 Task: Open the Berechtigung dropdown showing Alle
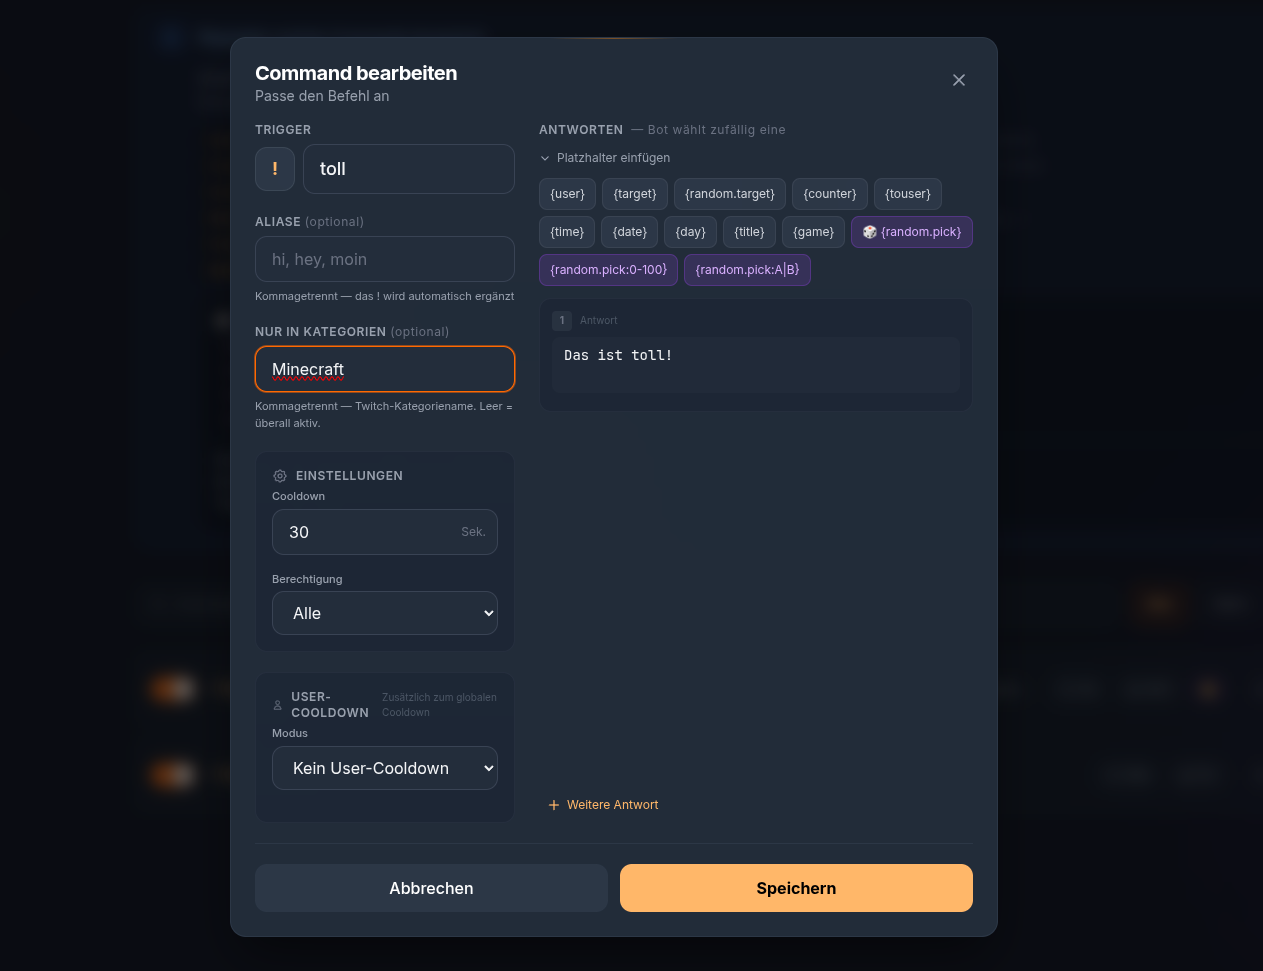click(x=385, y=613)
